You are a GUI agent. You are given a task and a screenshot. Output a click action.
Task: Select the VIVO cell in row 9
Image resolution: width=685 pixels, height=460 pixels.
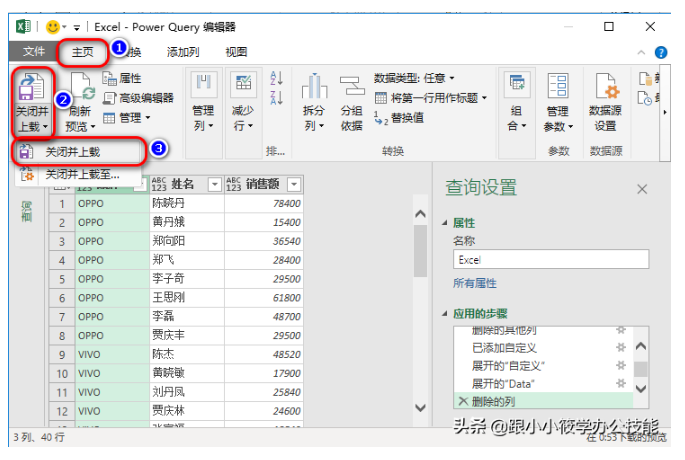coord(112,354)
